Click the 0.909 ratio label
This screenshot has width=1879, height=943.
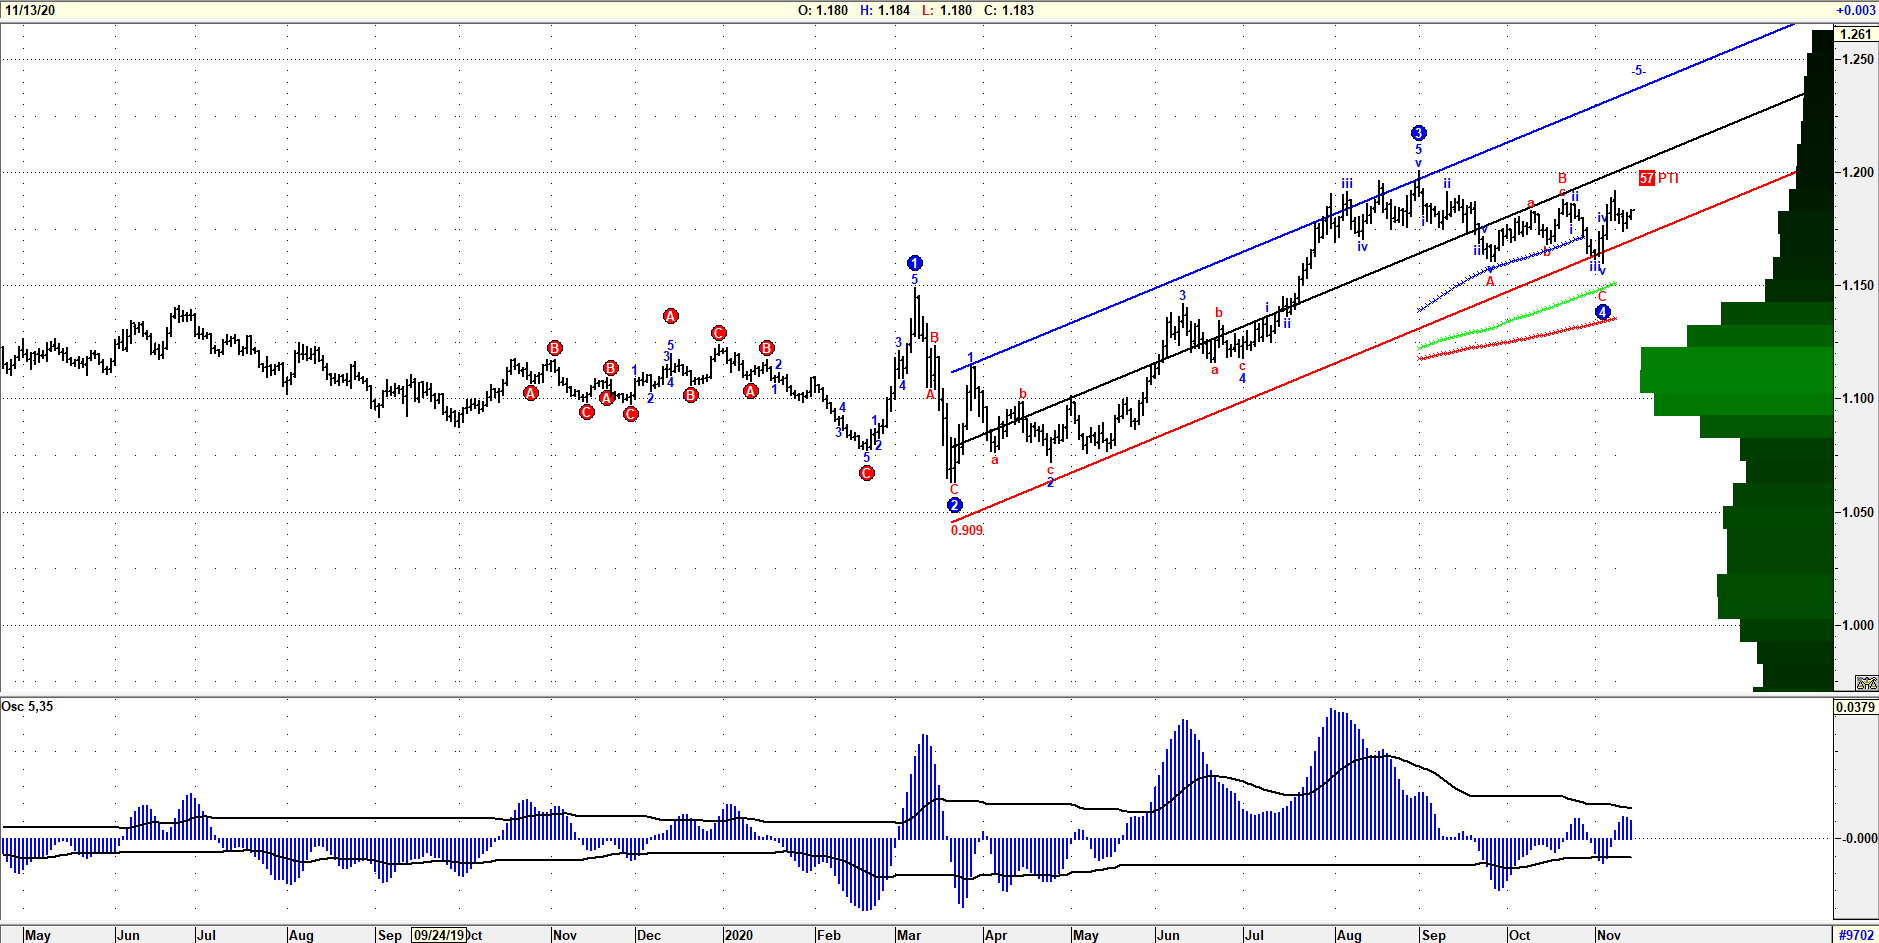[x=967, y=530]
